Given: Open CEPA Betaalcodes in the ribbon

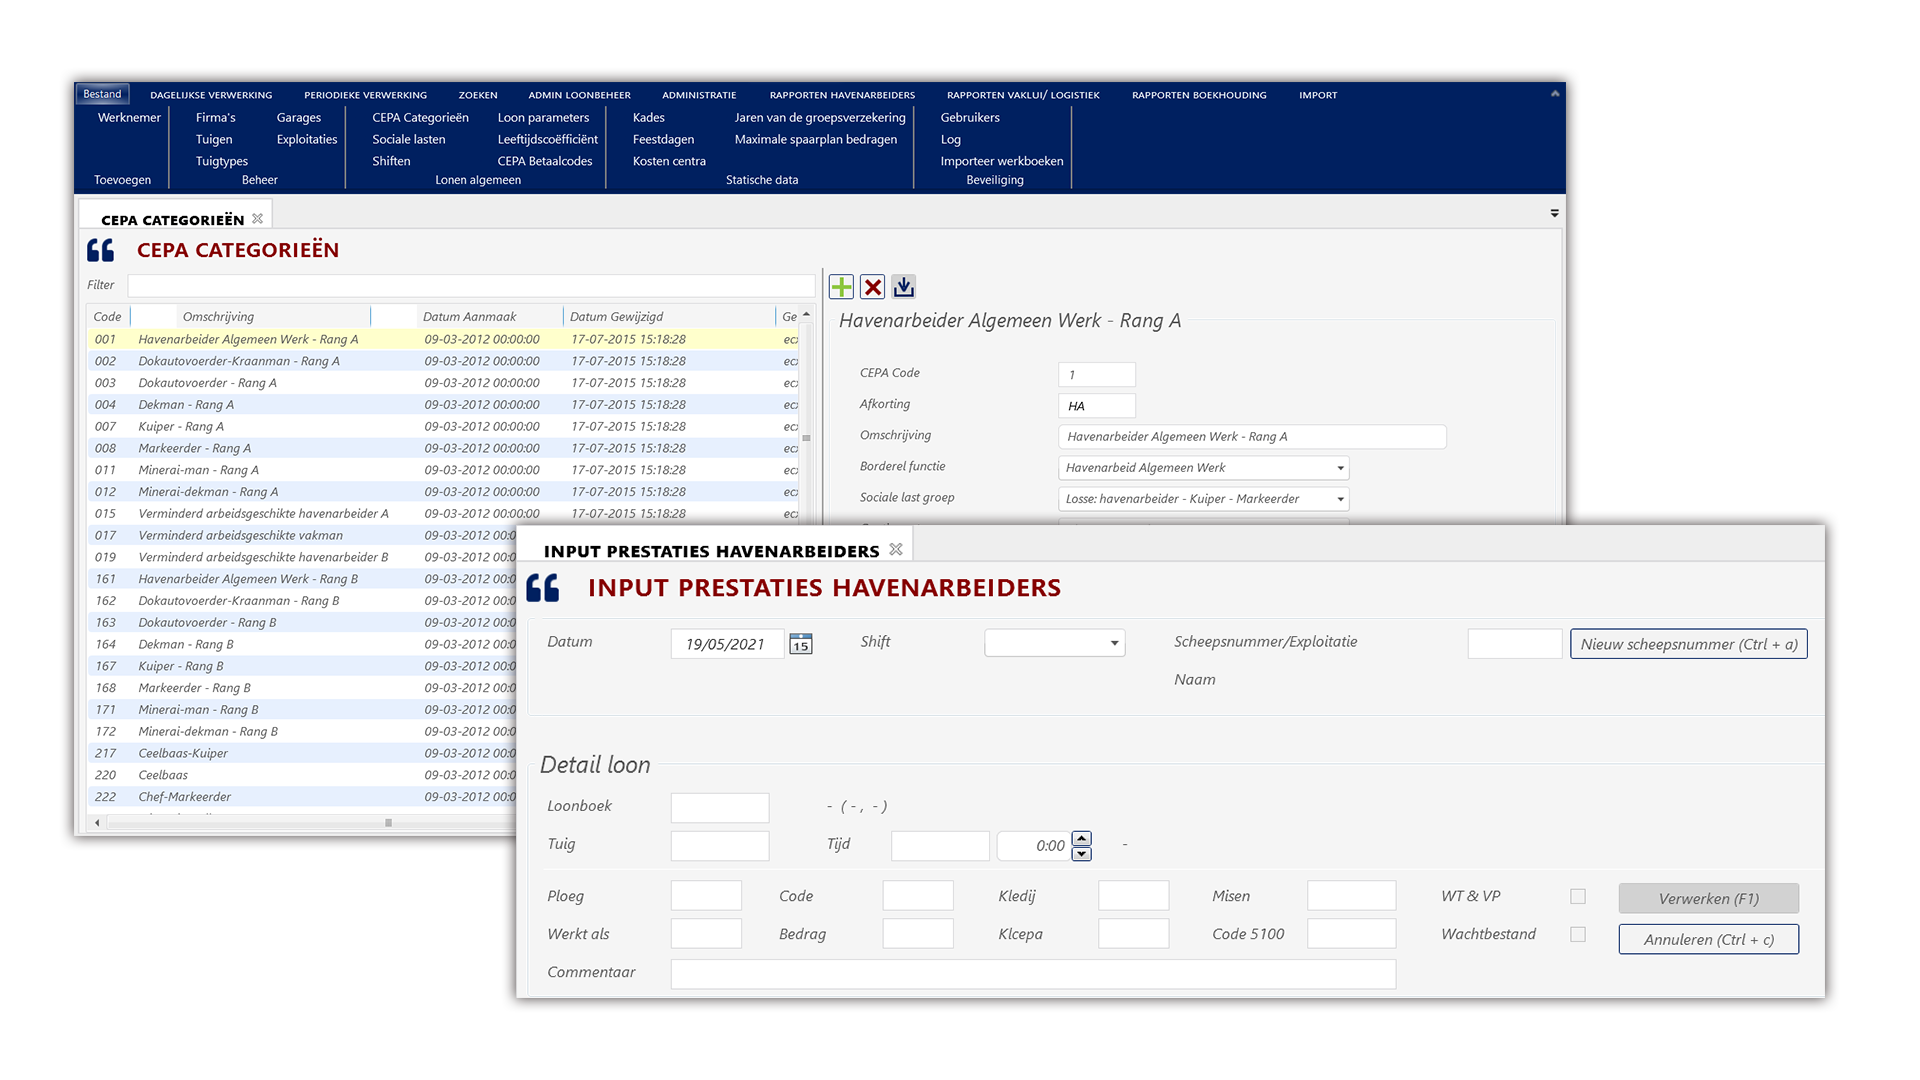Looking at the screenshot, I should pyautogui.click(x=544, y=161).
